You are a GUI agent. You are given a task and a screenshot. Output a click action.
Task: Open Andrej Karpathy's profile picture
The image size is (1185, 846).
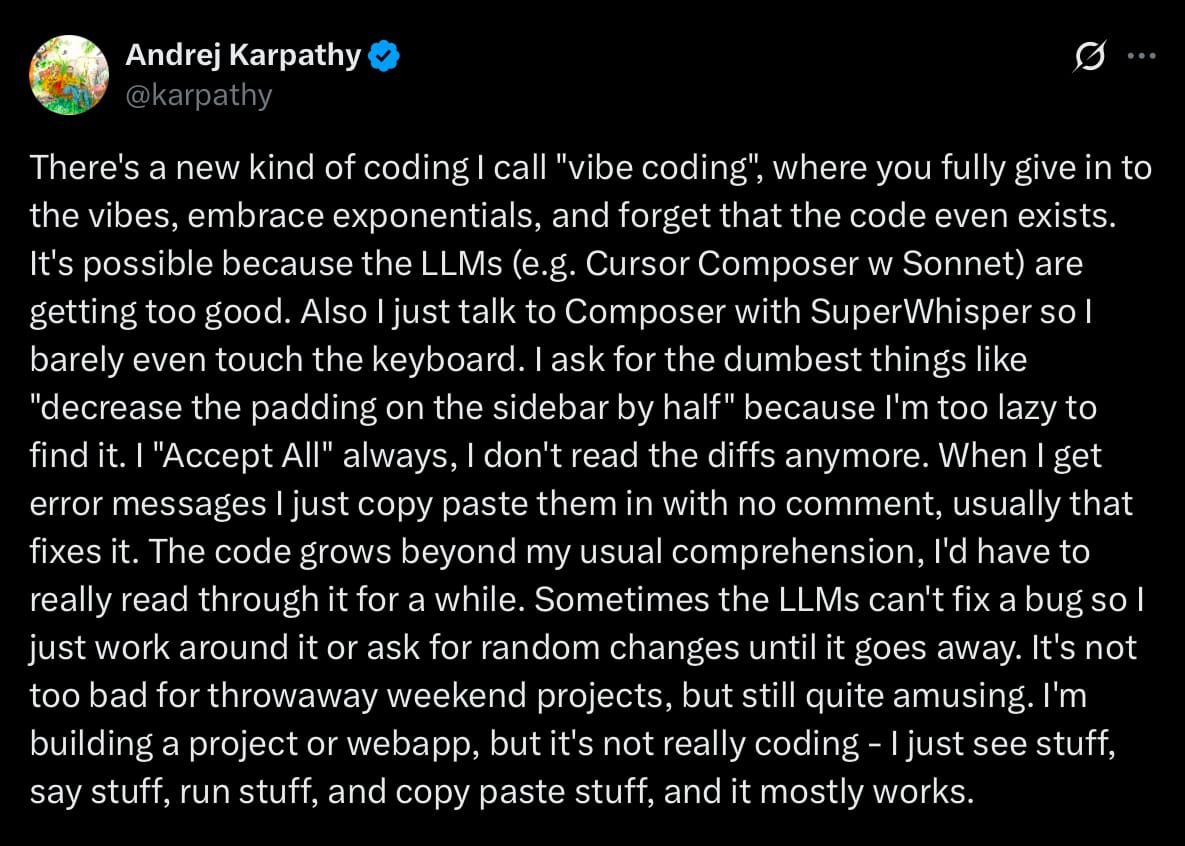point(69,75)
